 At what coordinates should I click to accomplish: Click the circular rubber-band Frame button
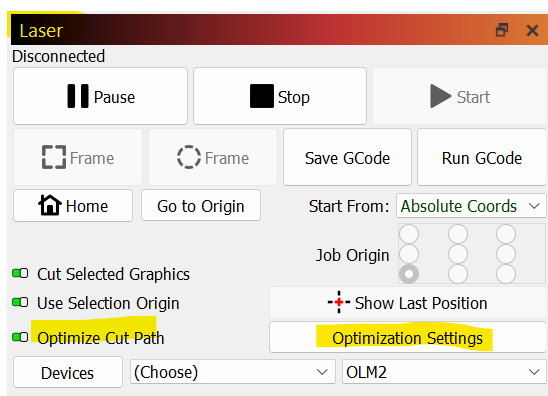tap(213, 157)
